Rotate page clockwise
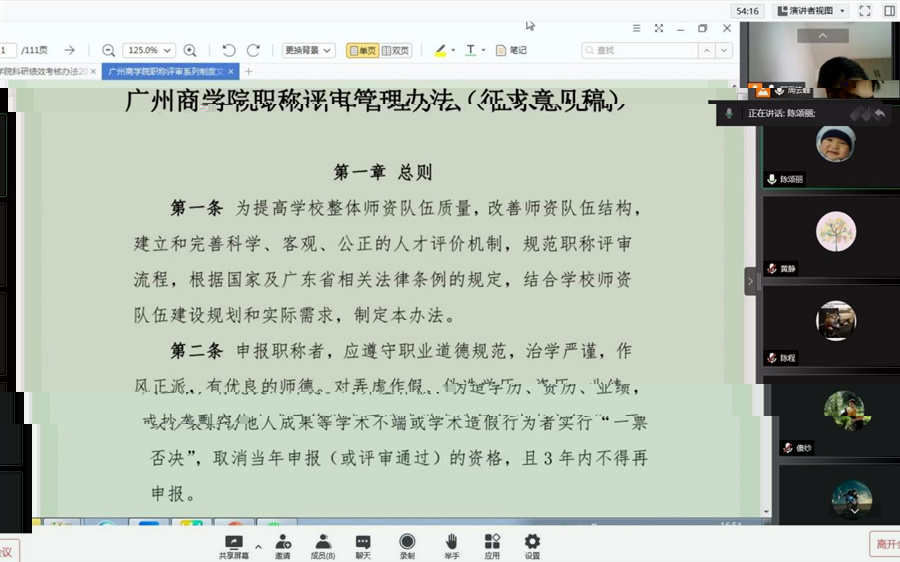Screen dimensions: 900x562 253,51
